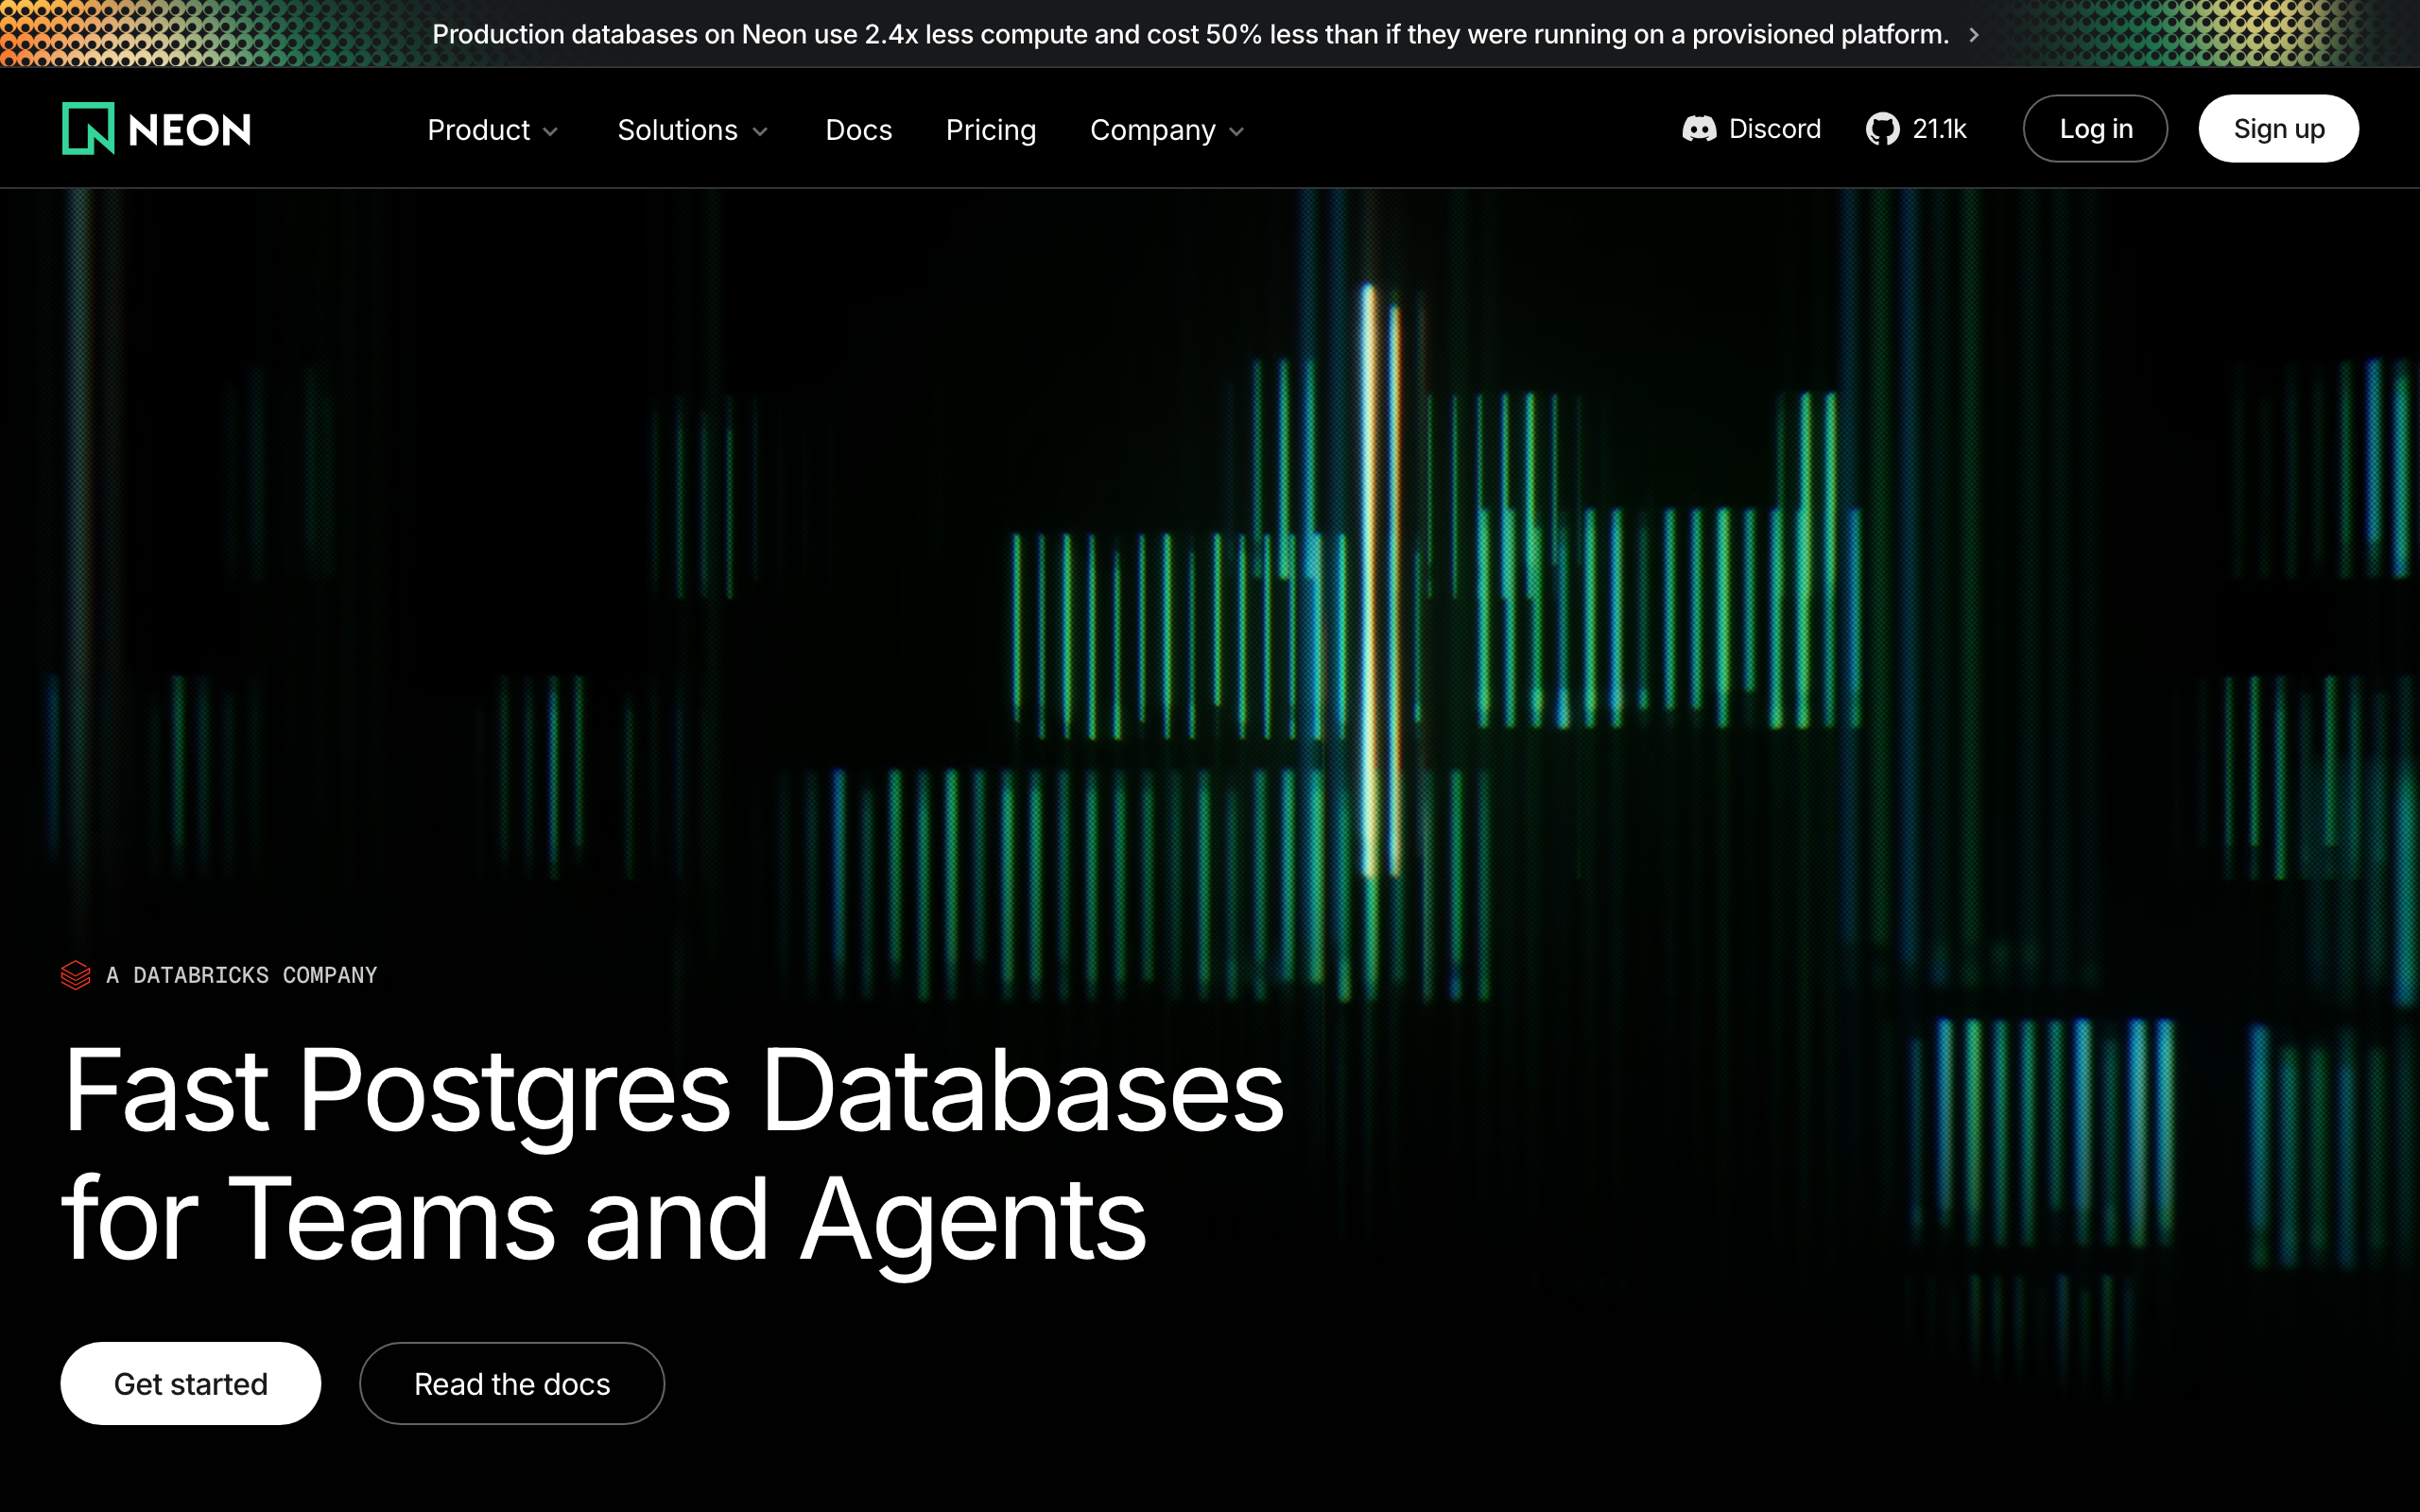The height and width of the screenshot is (1512, 2420).
Task: Expand the Solutions dropdown arrow
Action: (760, 132)
